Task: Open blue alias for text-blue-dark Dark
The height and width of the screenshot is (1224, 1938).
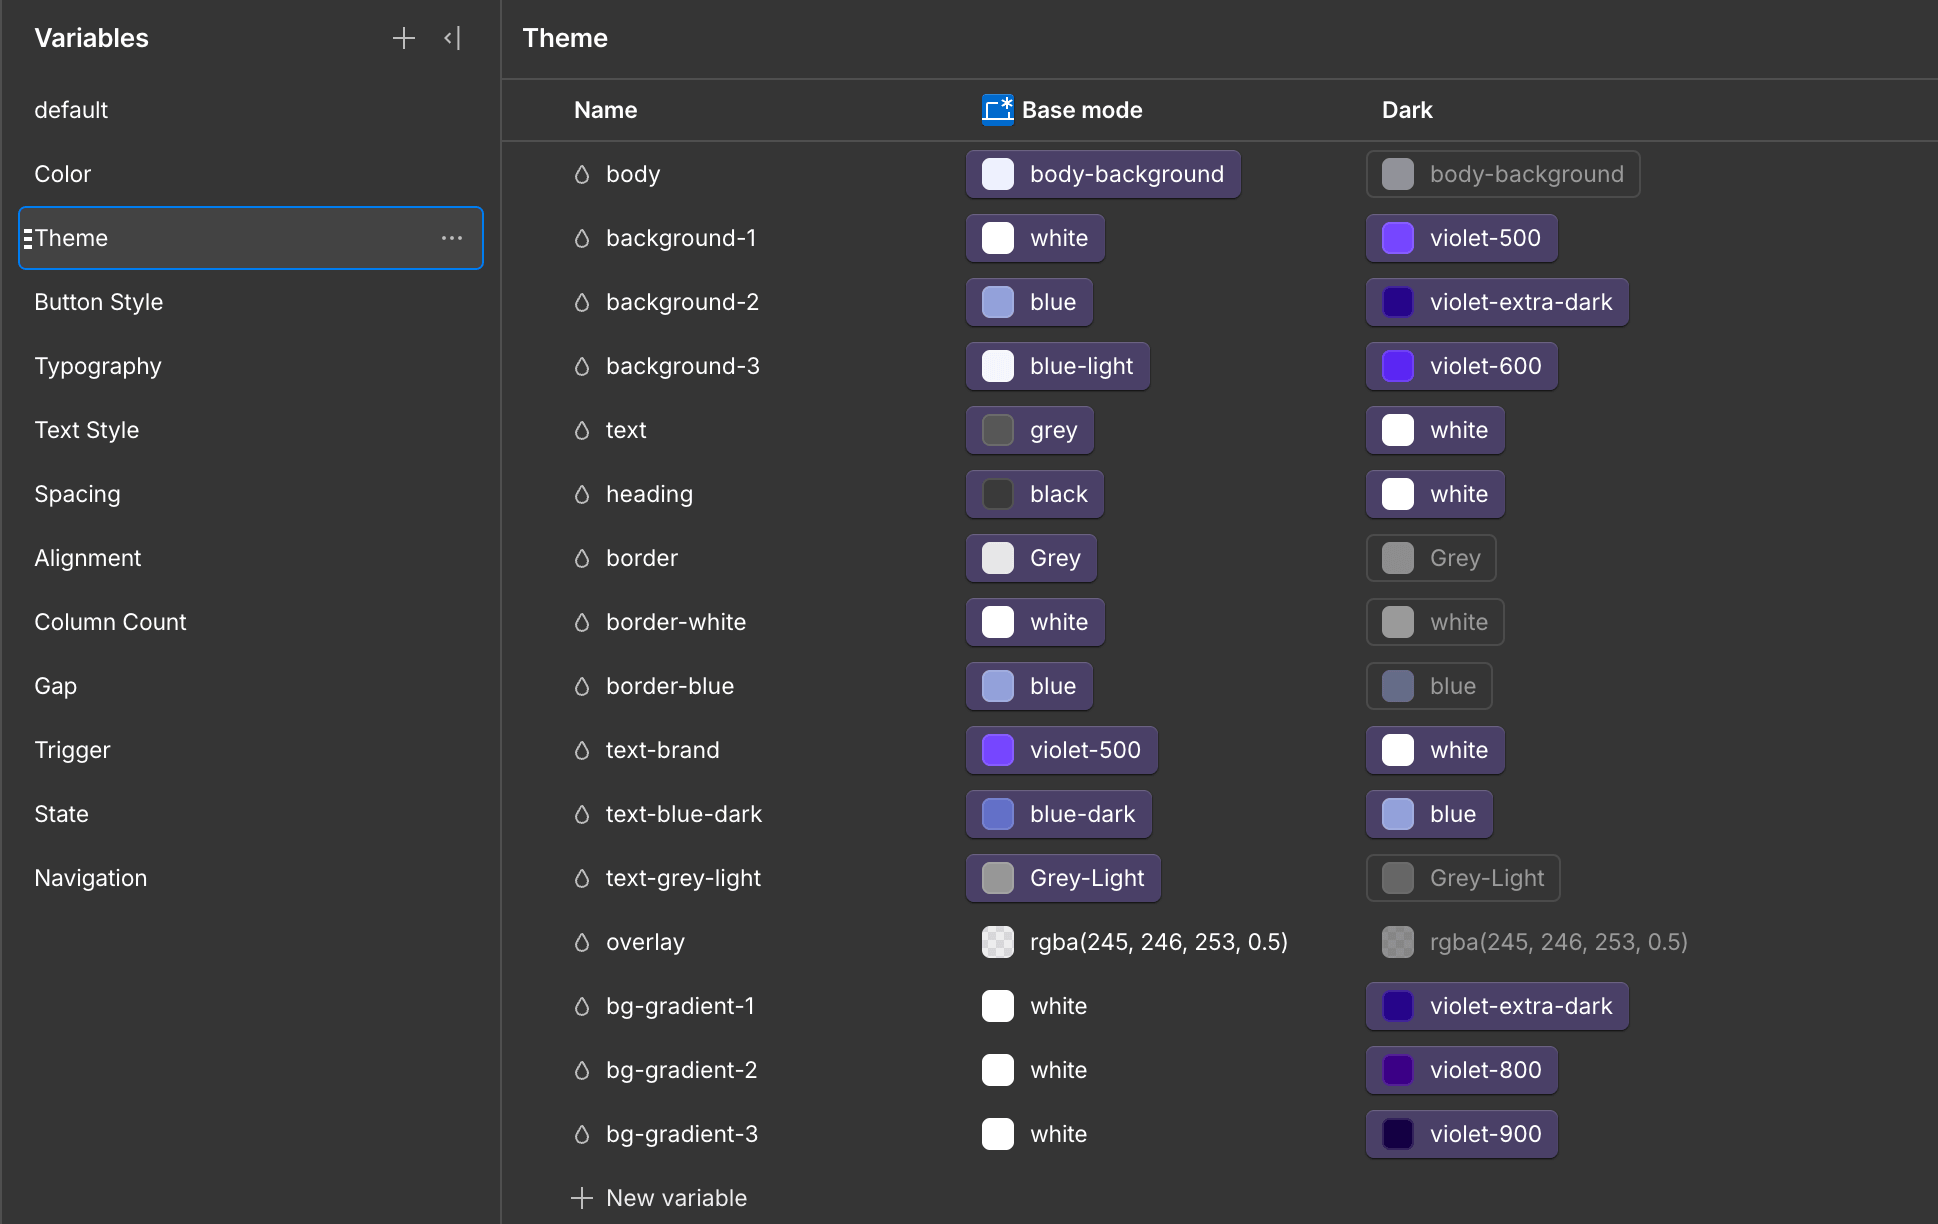Action: [1429, 814]
